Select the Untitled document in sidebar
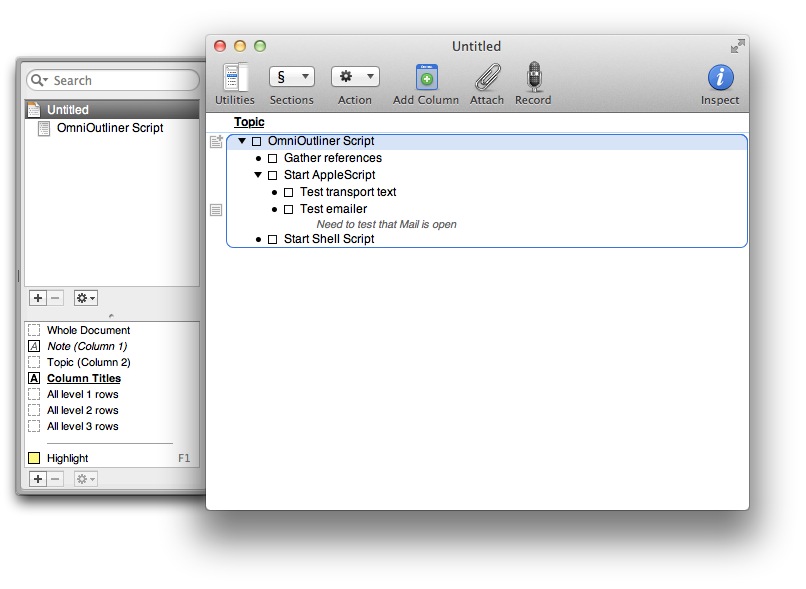Viewport: 806px width, 589px height. pyautogui.click(x=112, y=109)
